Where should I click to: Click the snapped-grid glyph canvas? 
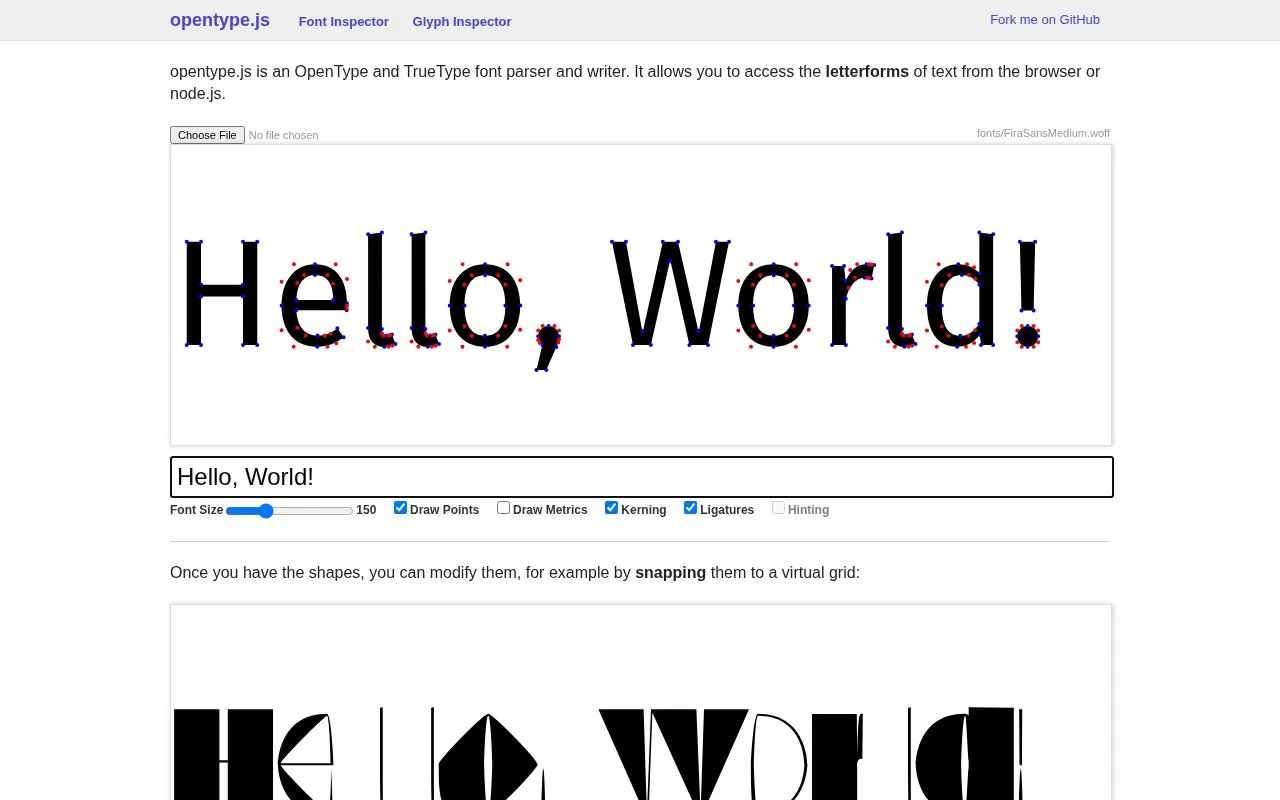point(641,702)
